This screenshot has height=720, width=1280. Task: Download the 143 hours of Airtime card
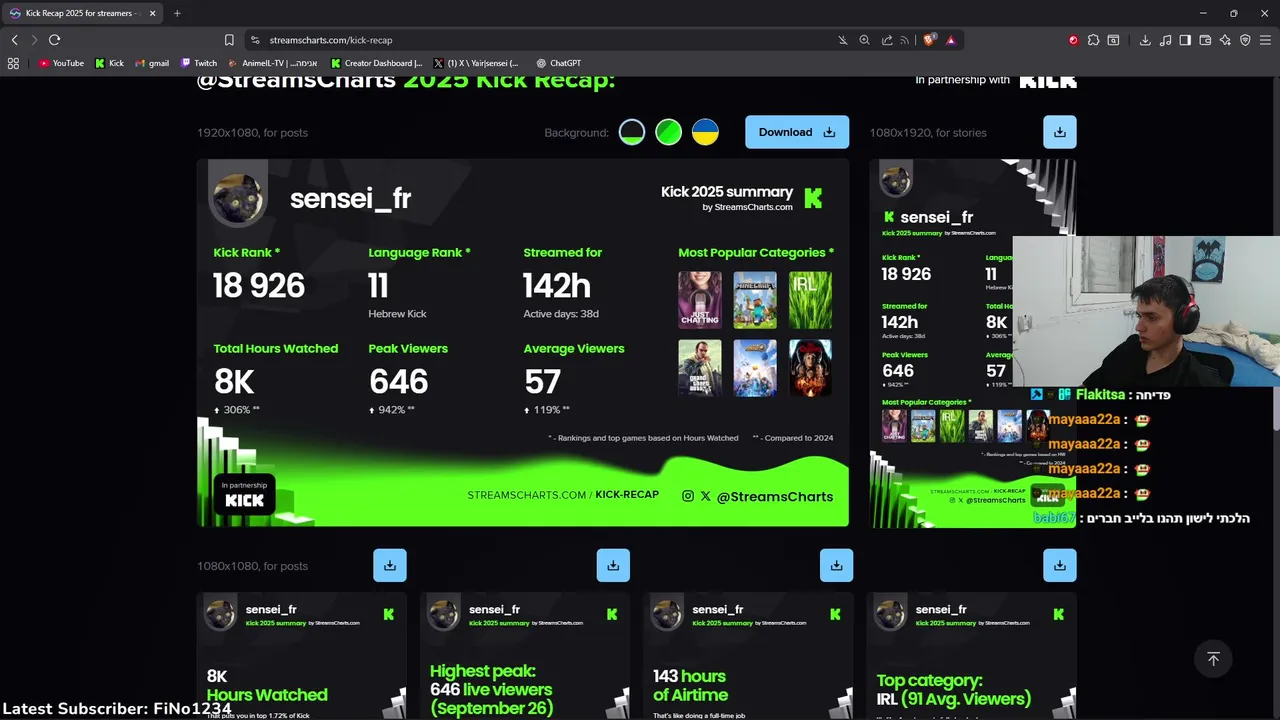(836, 565)
